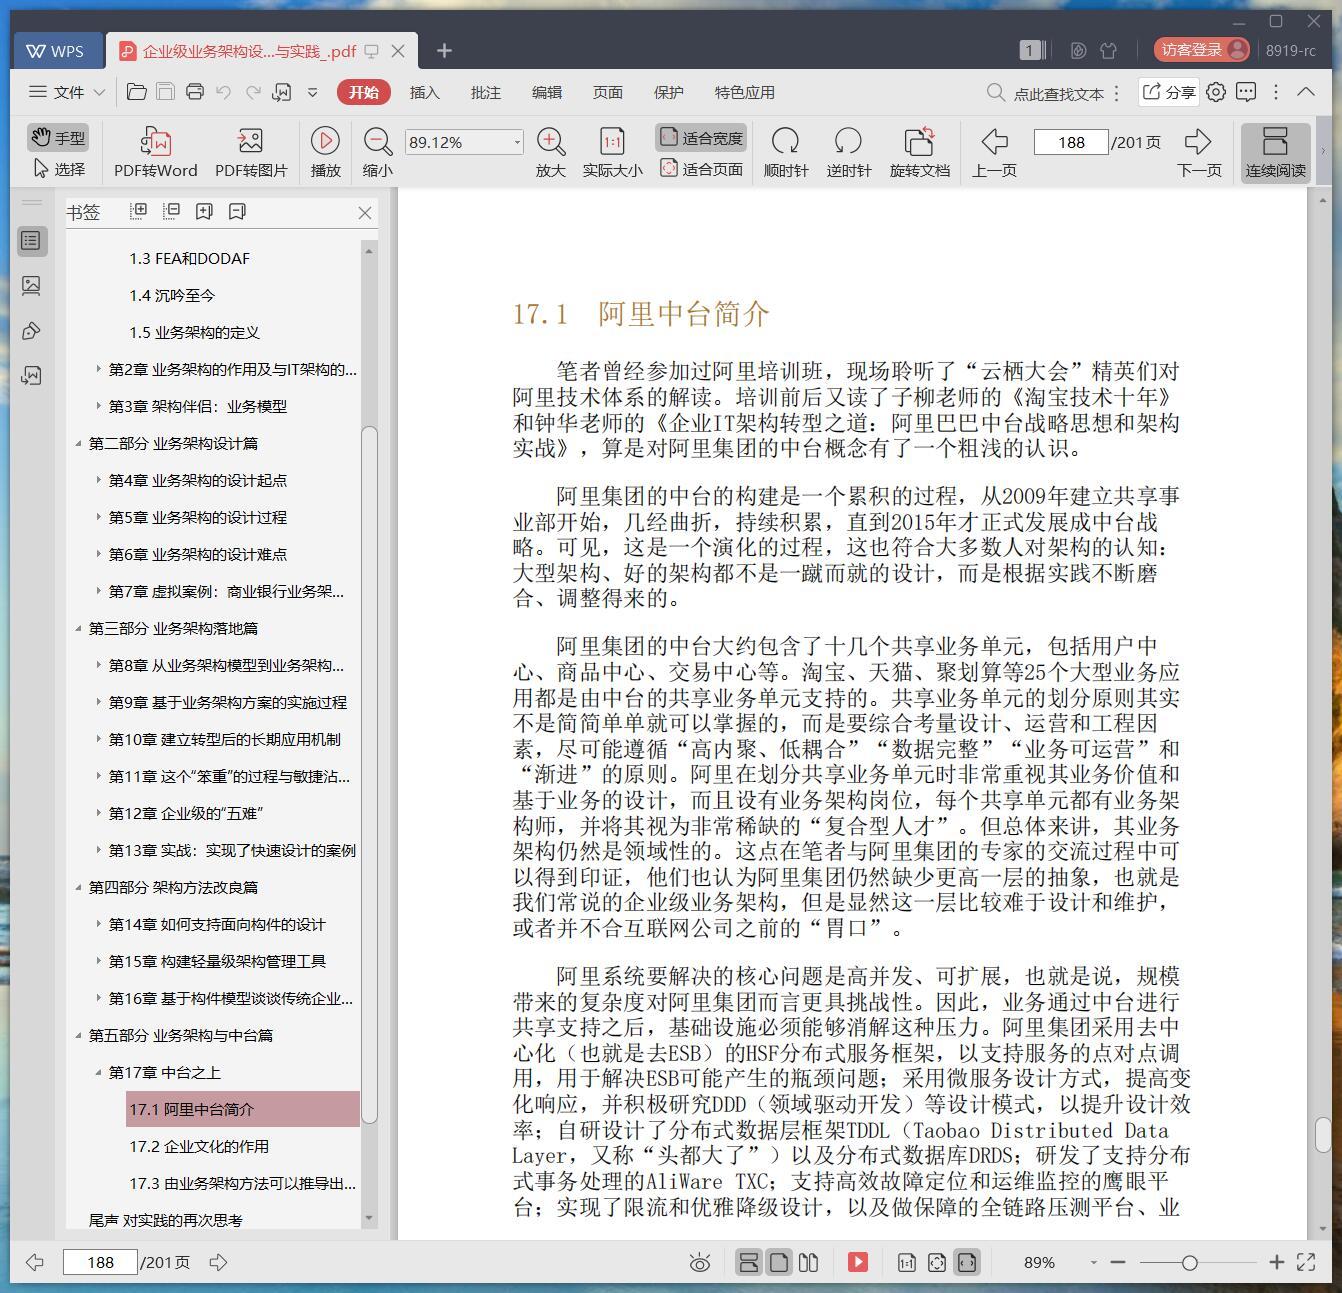
Task: Zoom out with 缩小 magnifier icon
Action: pyautogui.click(x=377, y=141)
